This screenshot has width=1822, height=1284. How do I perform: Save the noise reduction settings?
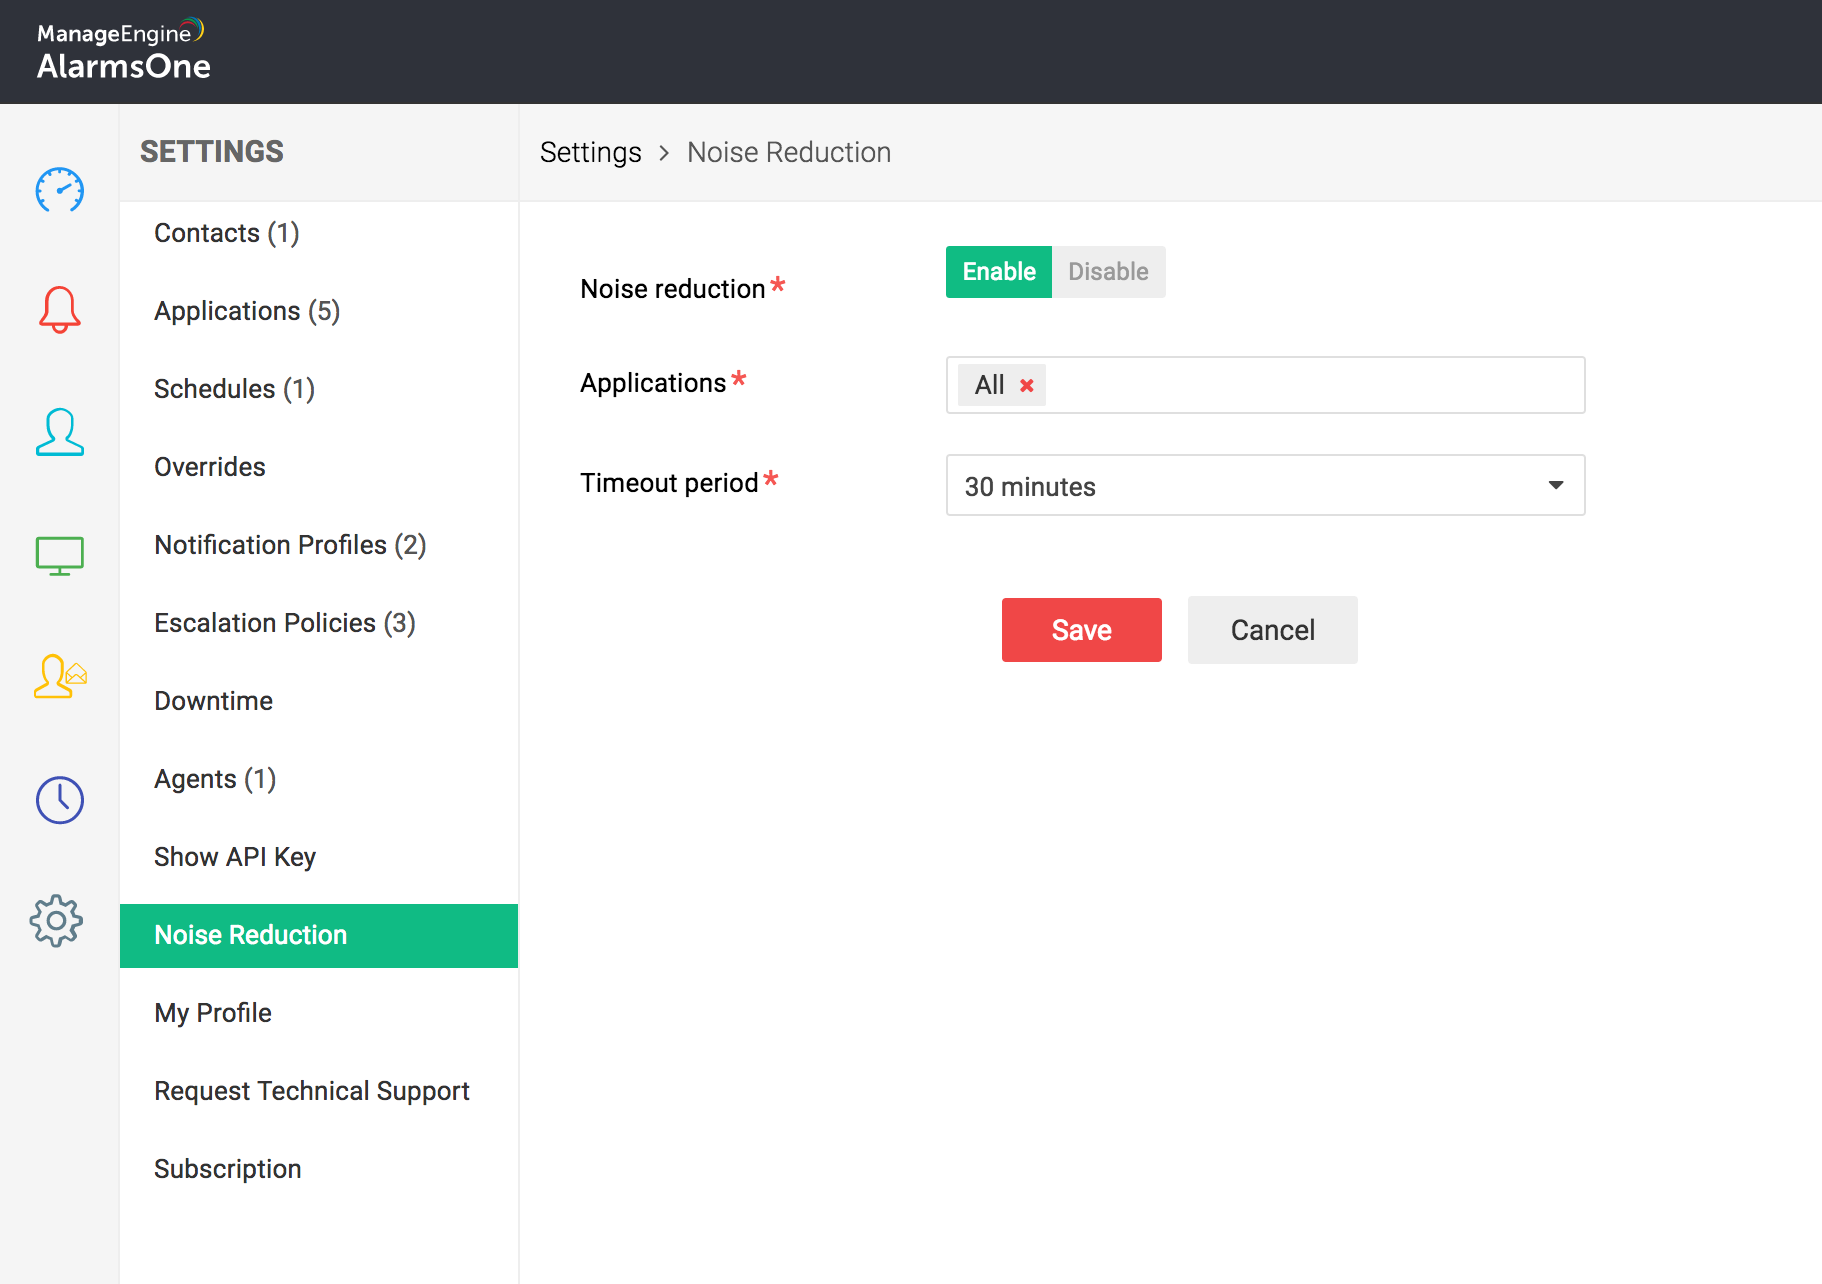(x=1081, y=630)
